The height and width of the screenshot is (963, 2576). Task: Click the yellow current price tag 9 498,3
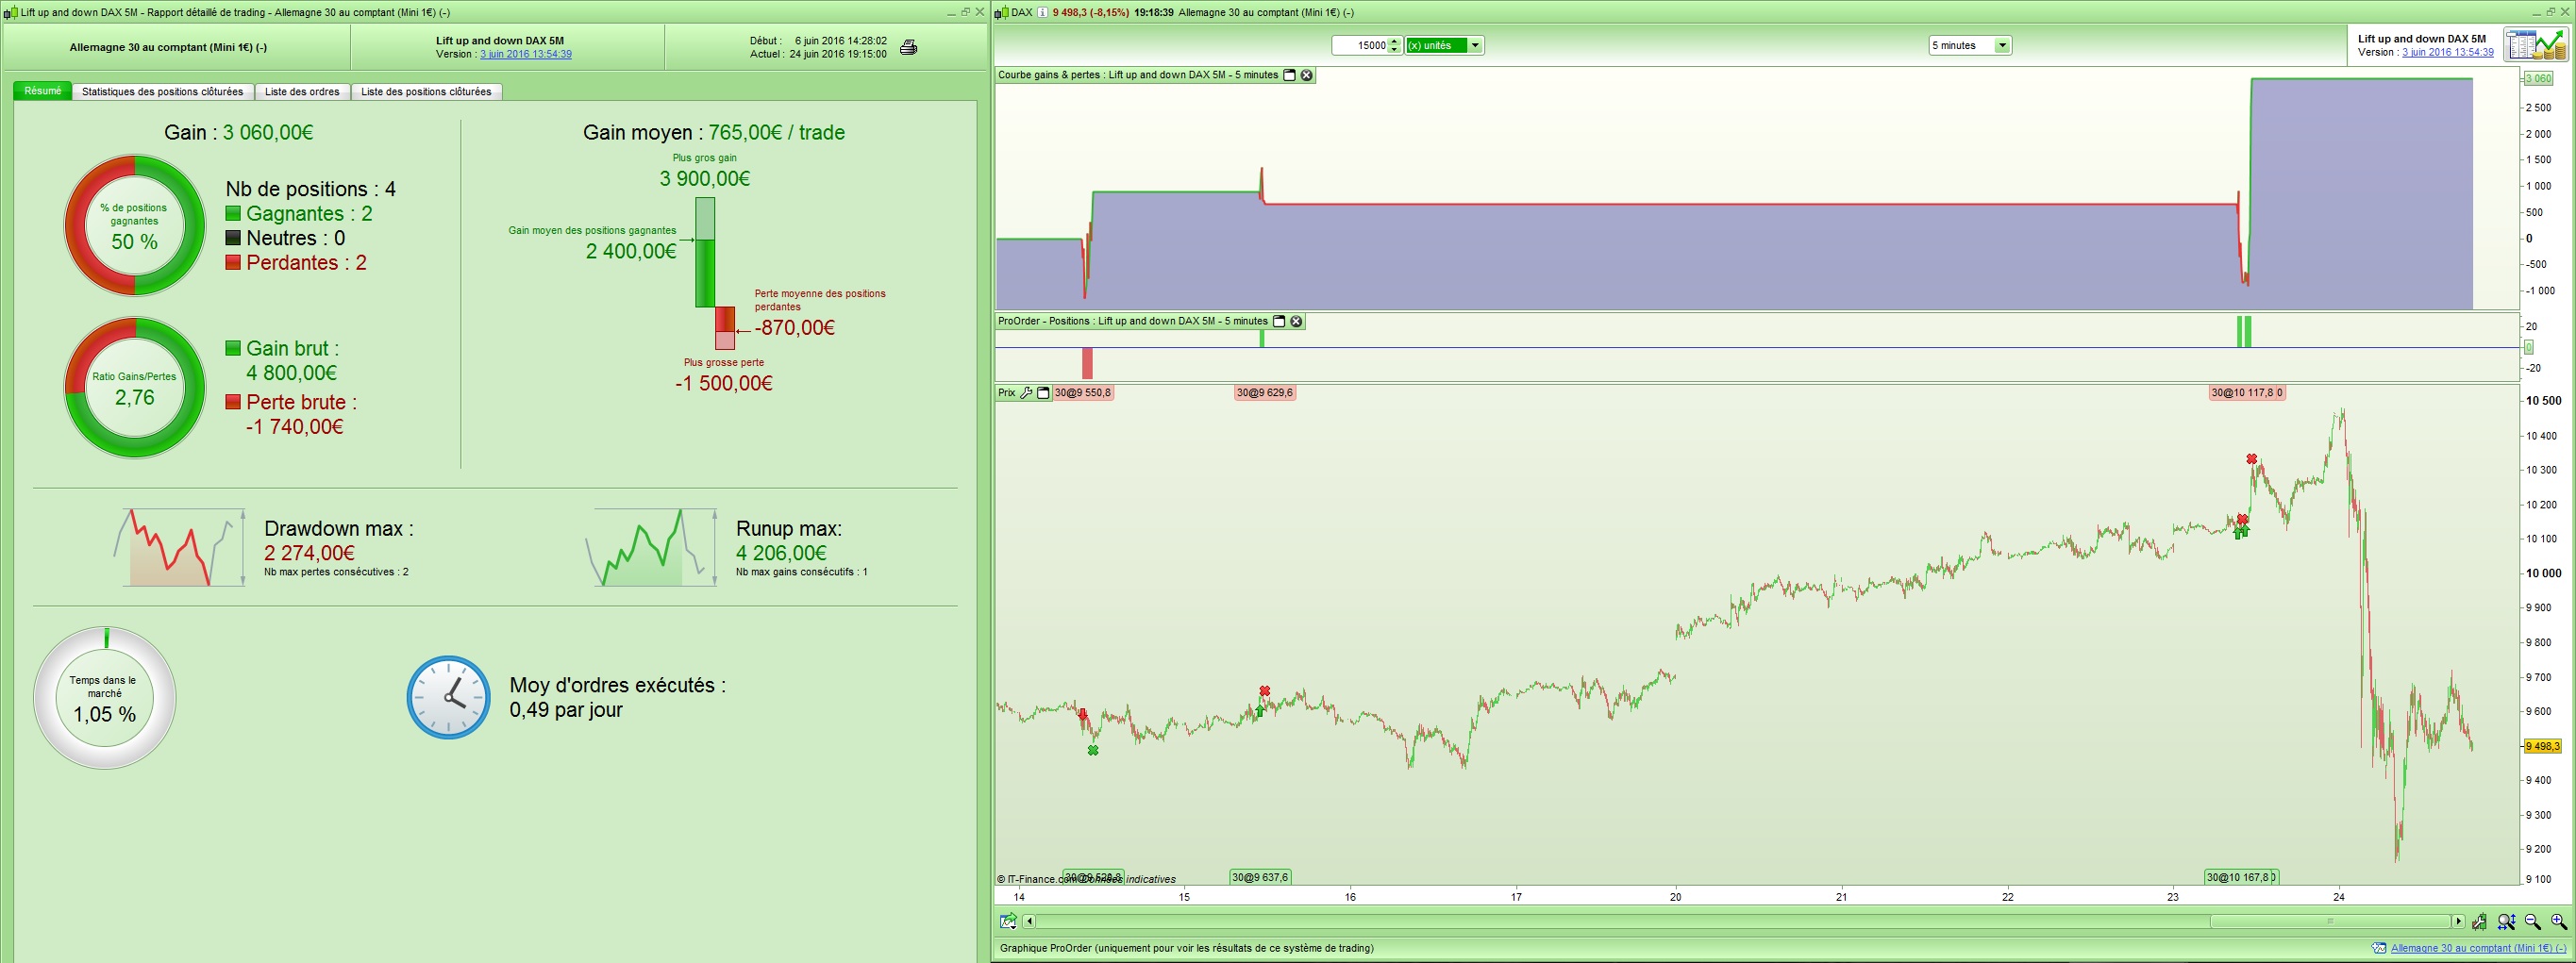coord(2542,746)
